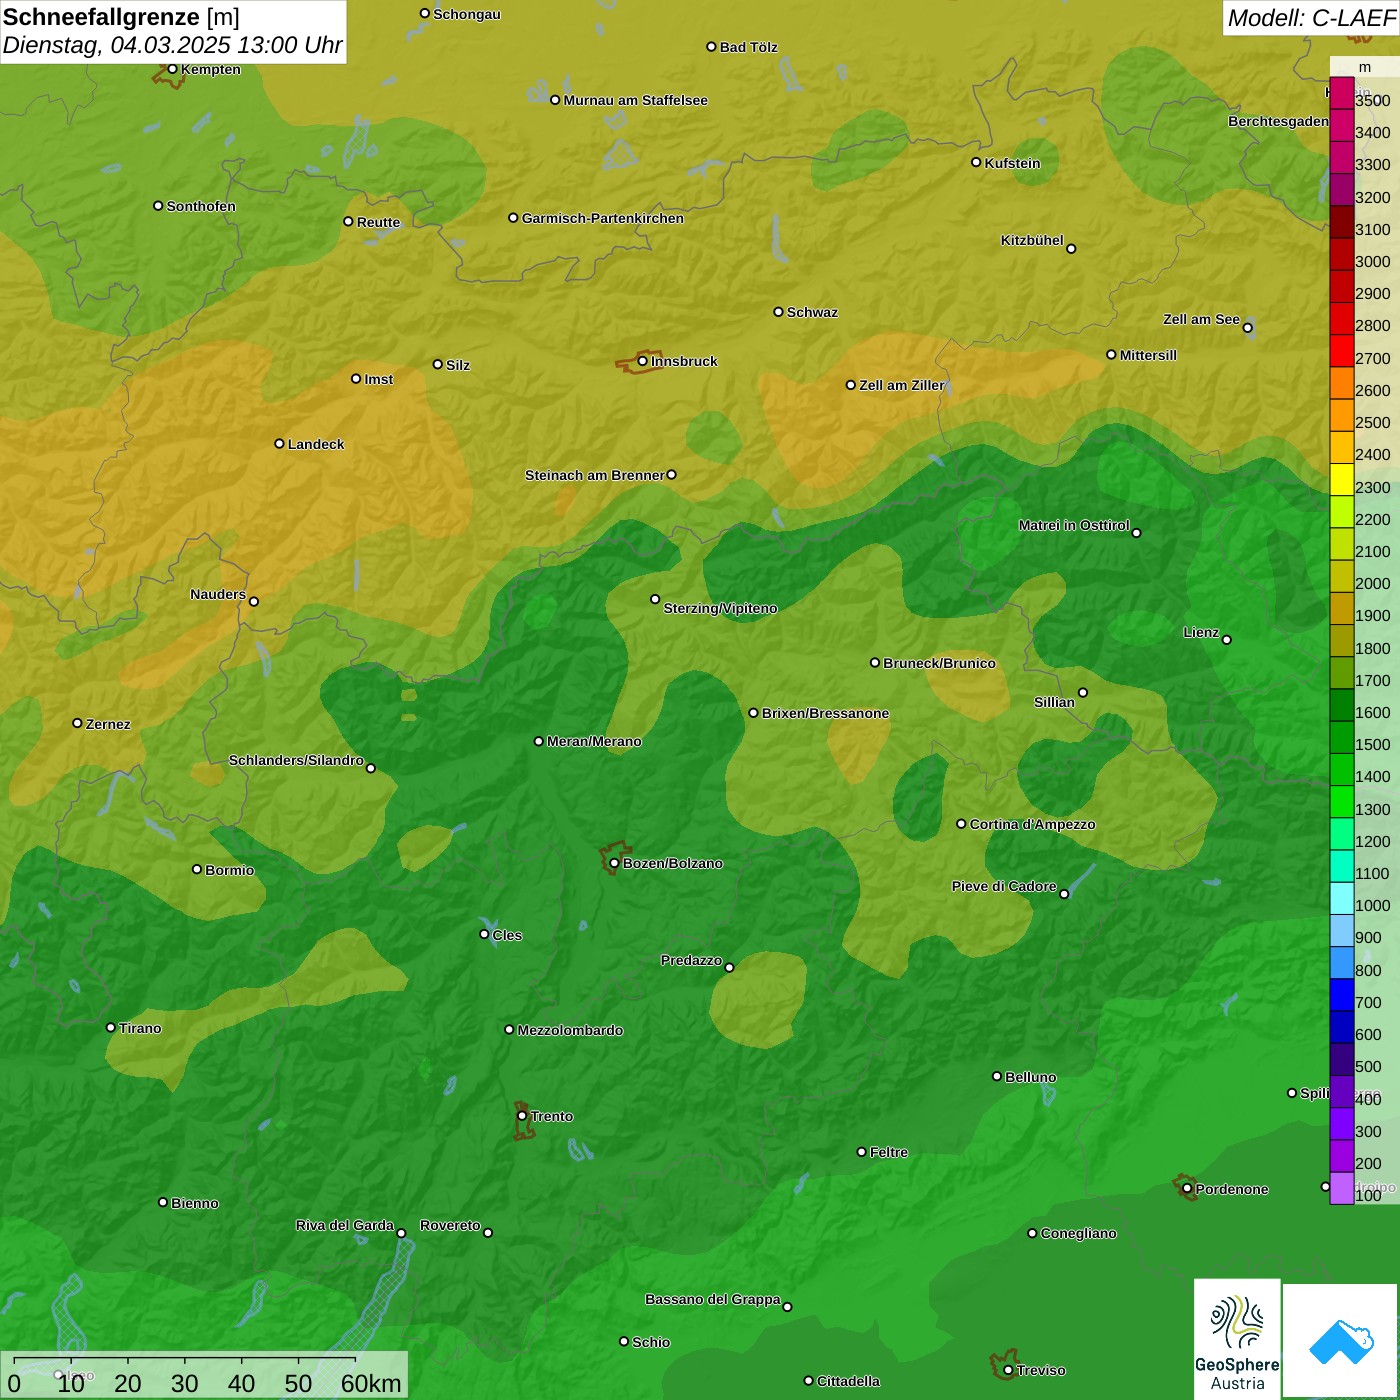Click the 'Conegliano' label

[x=1078, y=1233]
